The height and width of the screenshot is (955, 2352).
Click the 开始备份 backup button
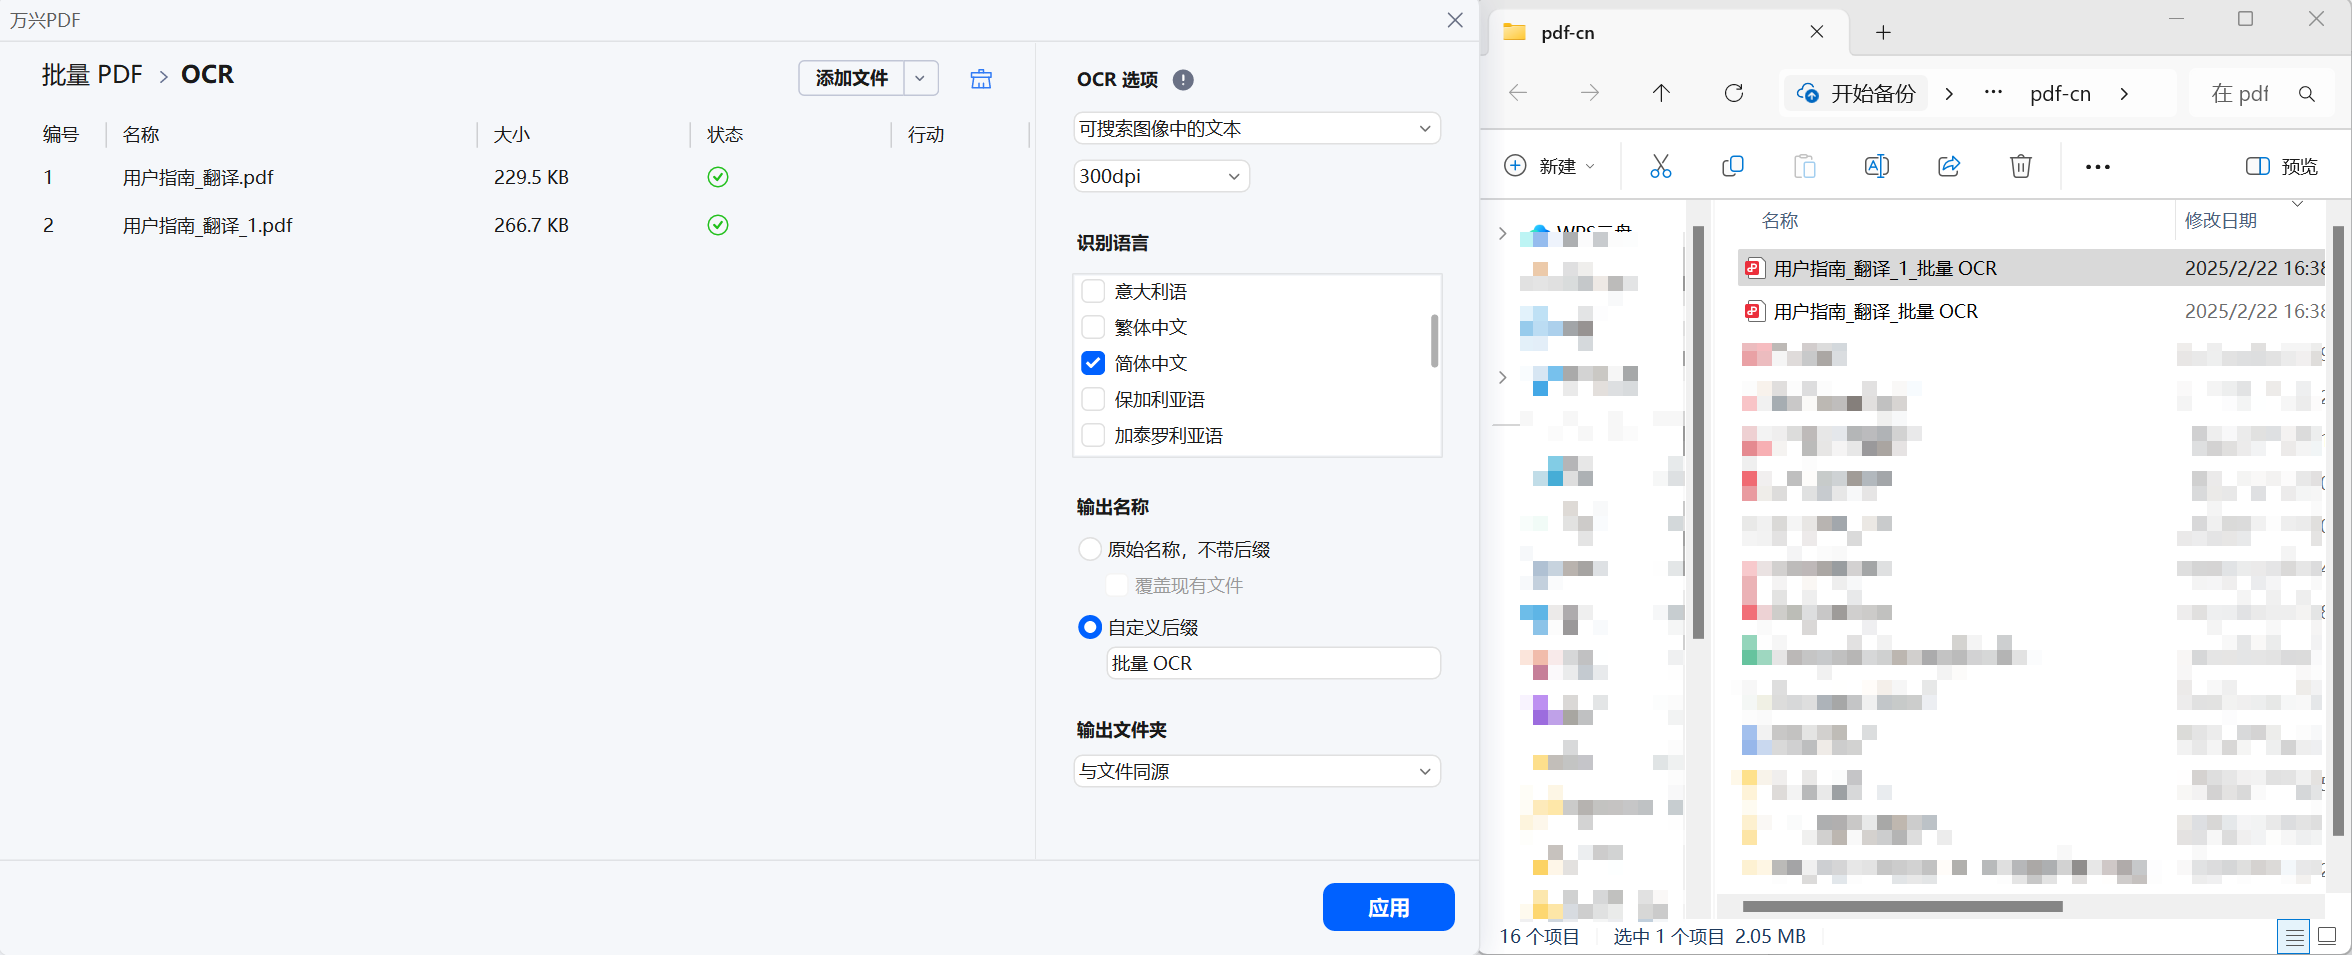coord(1855,93)
